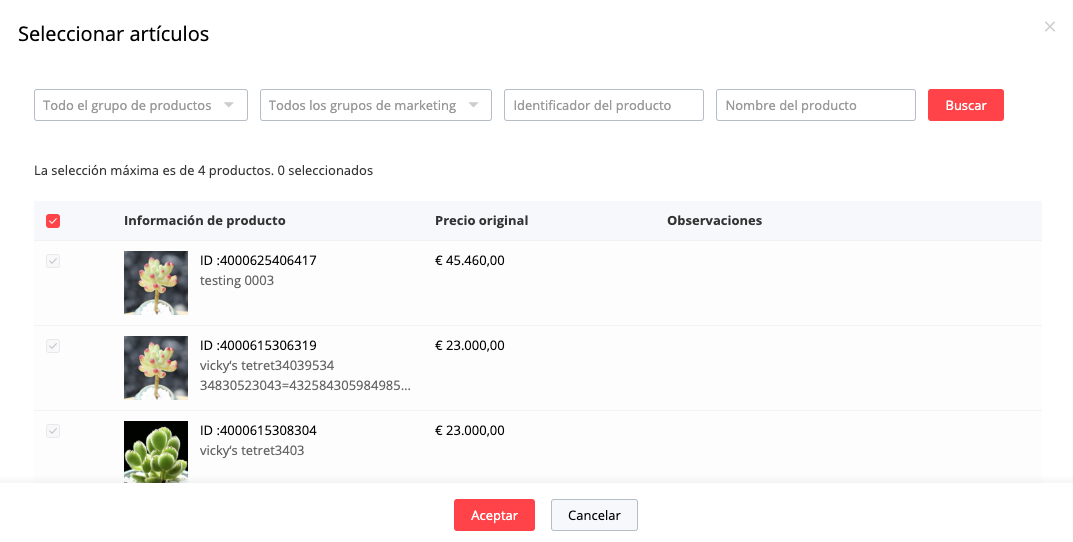Open the Todo el grupo de productos dropdown
This screenshot has width=1073, height=542.
[x=140, y=105]
